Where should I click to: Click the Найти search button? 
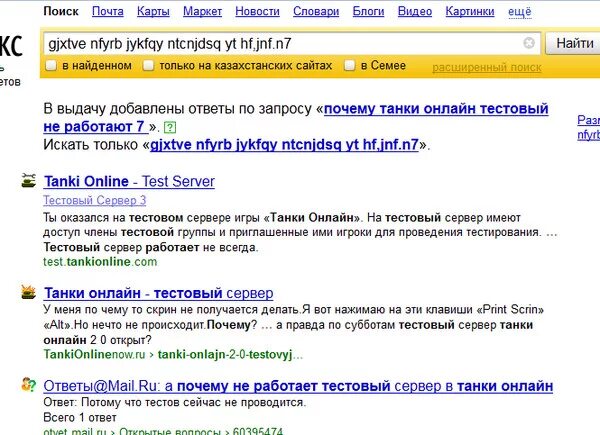pos(574,43)
